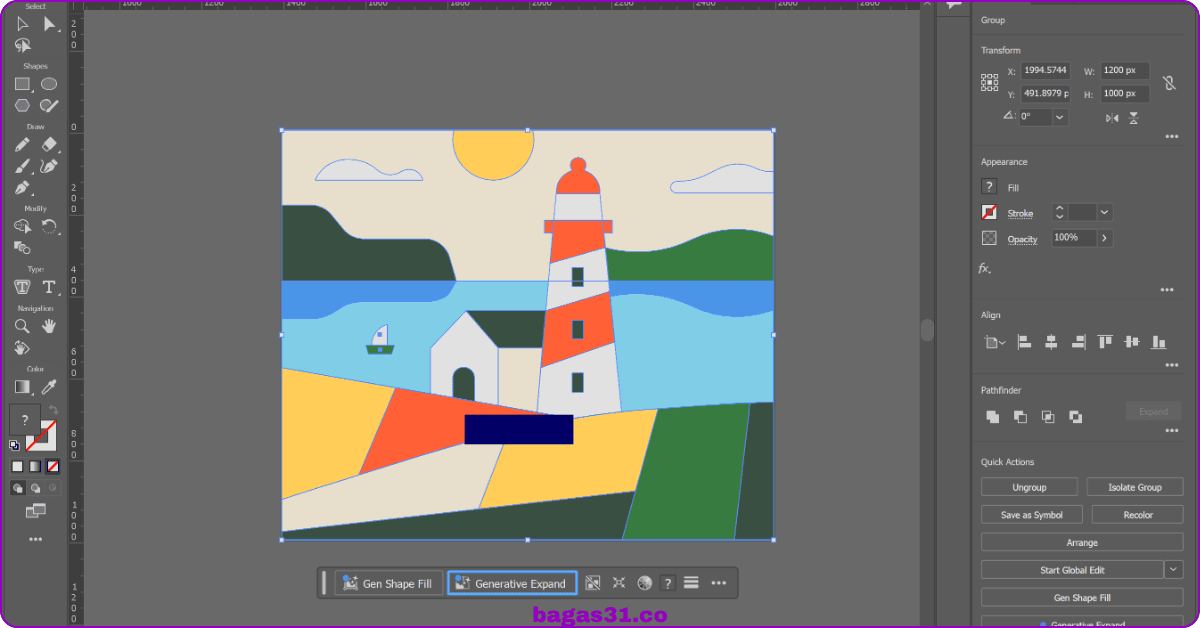Click the Fill color swatch in Appearance
The height and width of the screenshot is (628, 1200).
[989, 187]
